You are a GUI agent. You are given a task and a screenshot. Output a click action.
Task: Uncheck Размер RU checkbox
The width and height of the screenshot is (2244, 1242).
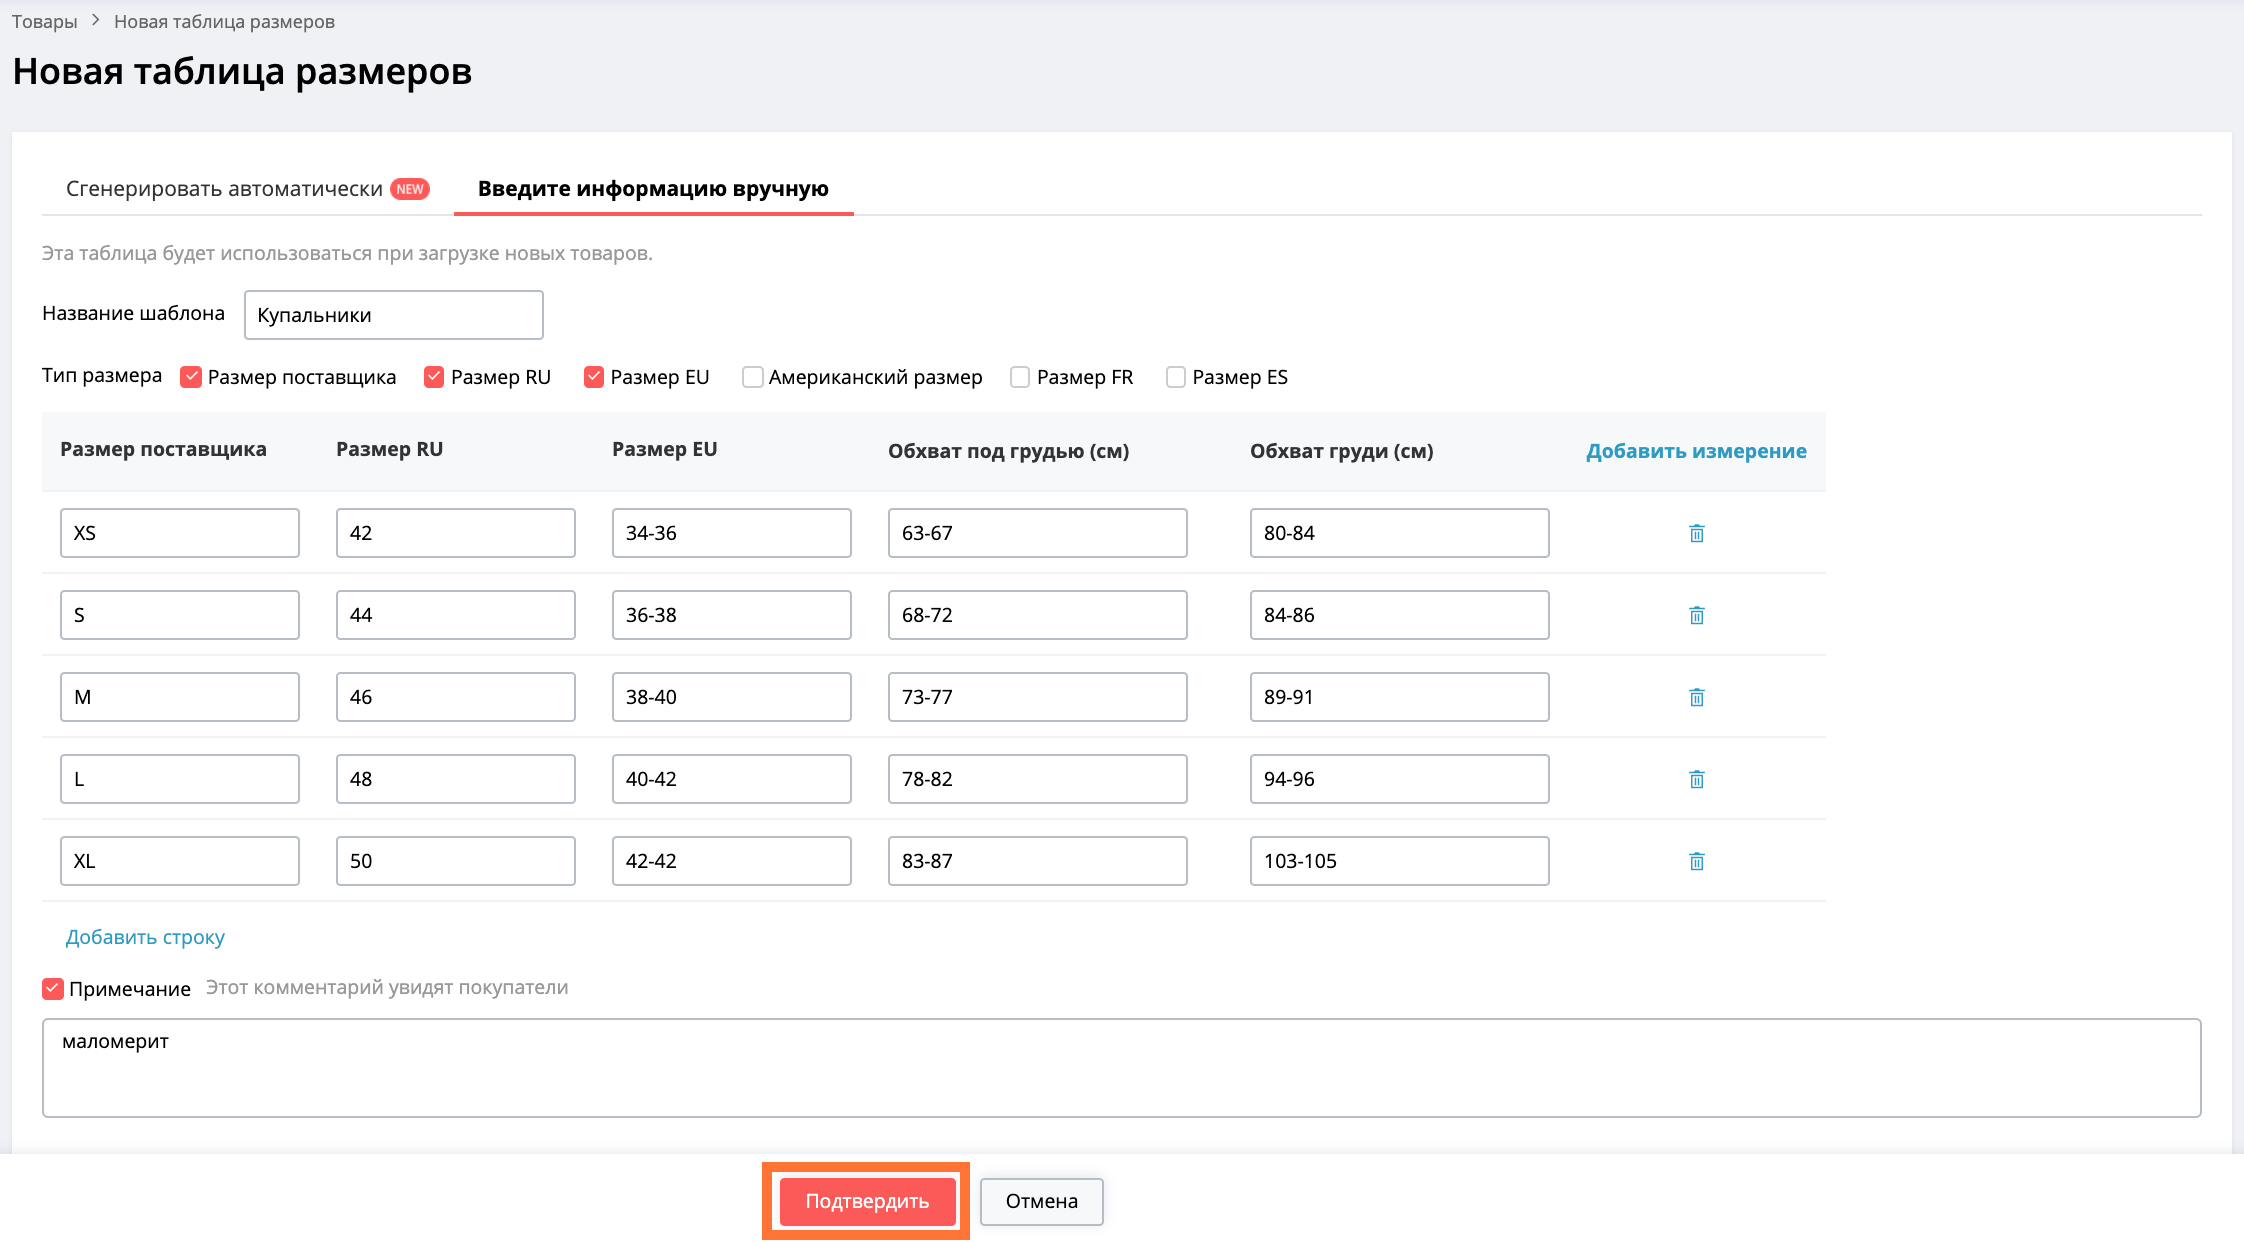(434, 377)
